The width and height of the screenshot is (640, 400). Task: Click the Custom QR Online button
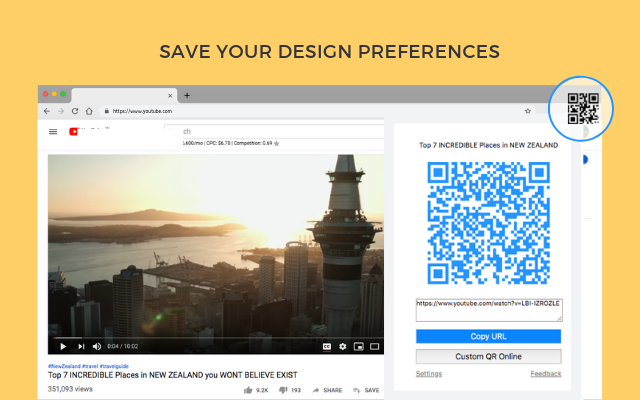488,356
